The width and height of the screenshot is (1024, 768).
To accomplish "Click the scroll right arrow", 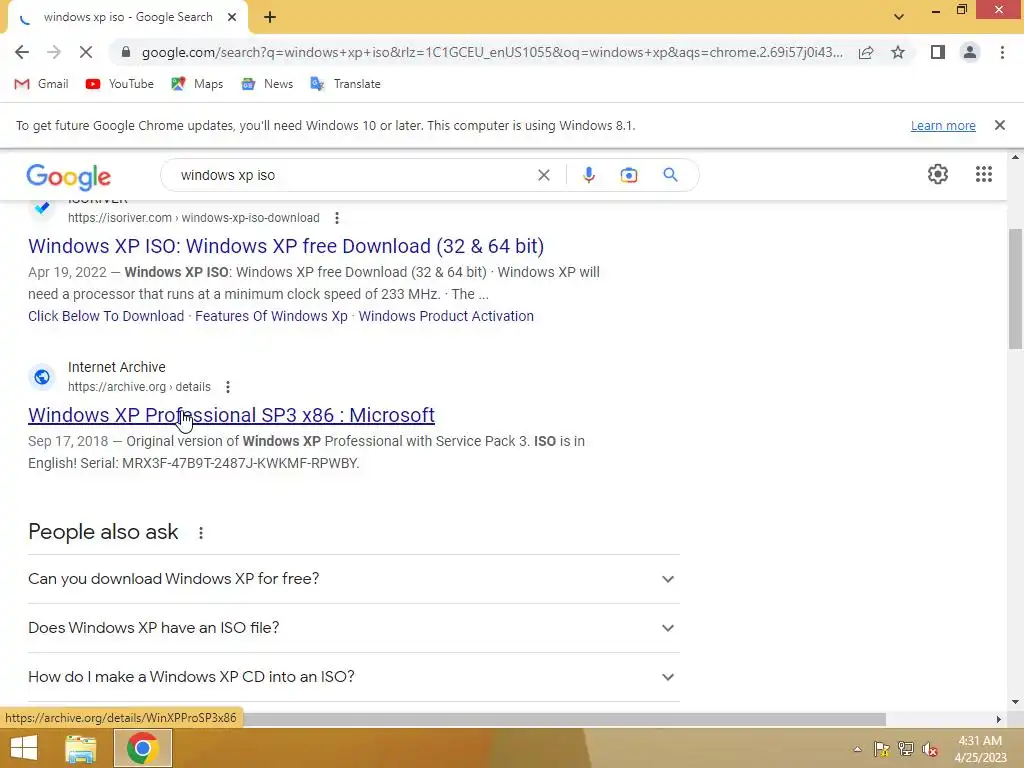I will pos(999,719).
